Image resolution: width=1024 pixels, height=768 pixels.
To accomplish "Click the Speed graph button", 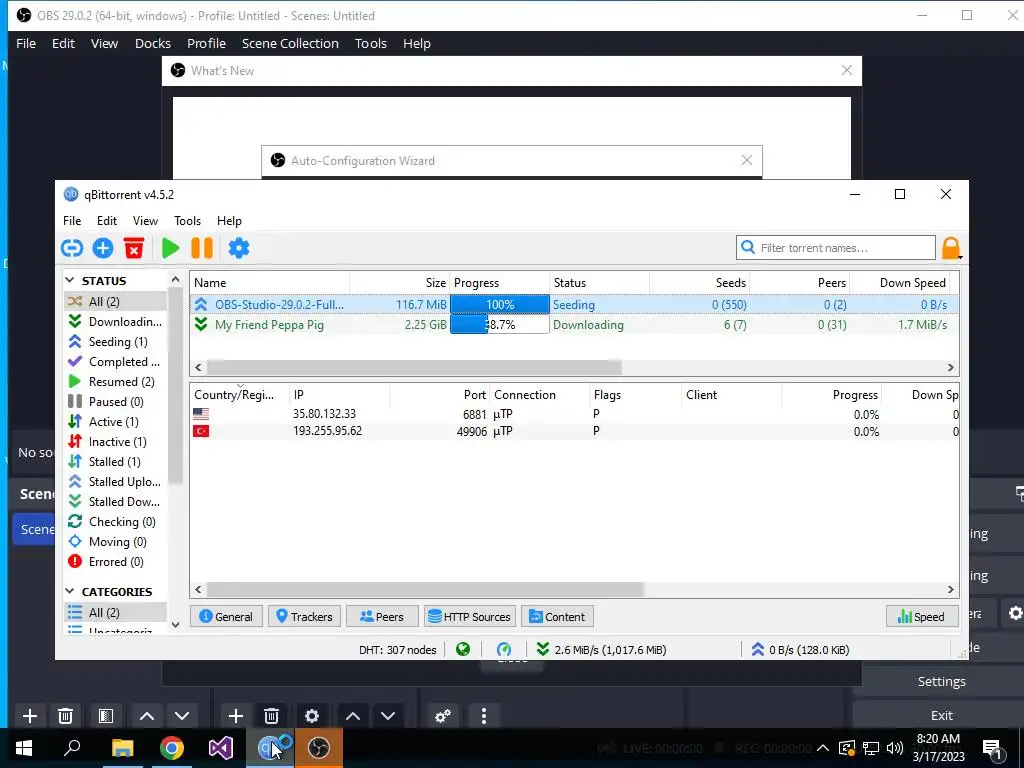I will [x=921, y=616].
